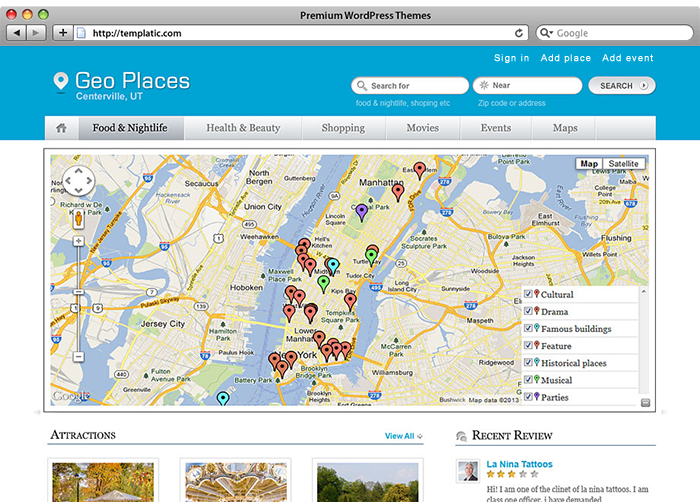Open the Shopping tab
This screenshot has width=700, height=502.
coord(343,128)
